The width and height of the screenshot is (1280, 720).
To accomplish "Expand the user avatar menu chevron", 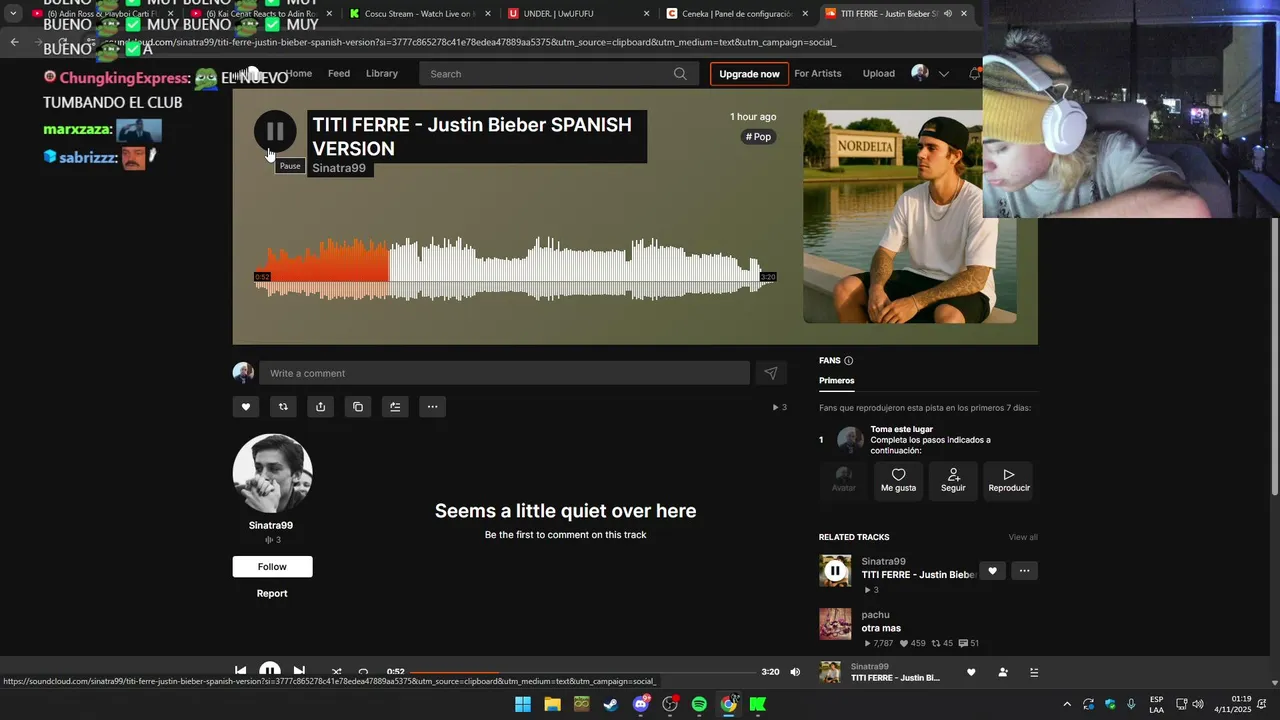I will click(x=943, y=74).
